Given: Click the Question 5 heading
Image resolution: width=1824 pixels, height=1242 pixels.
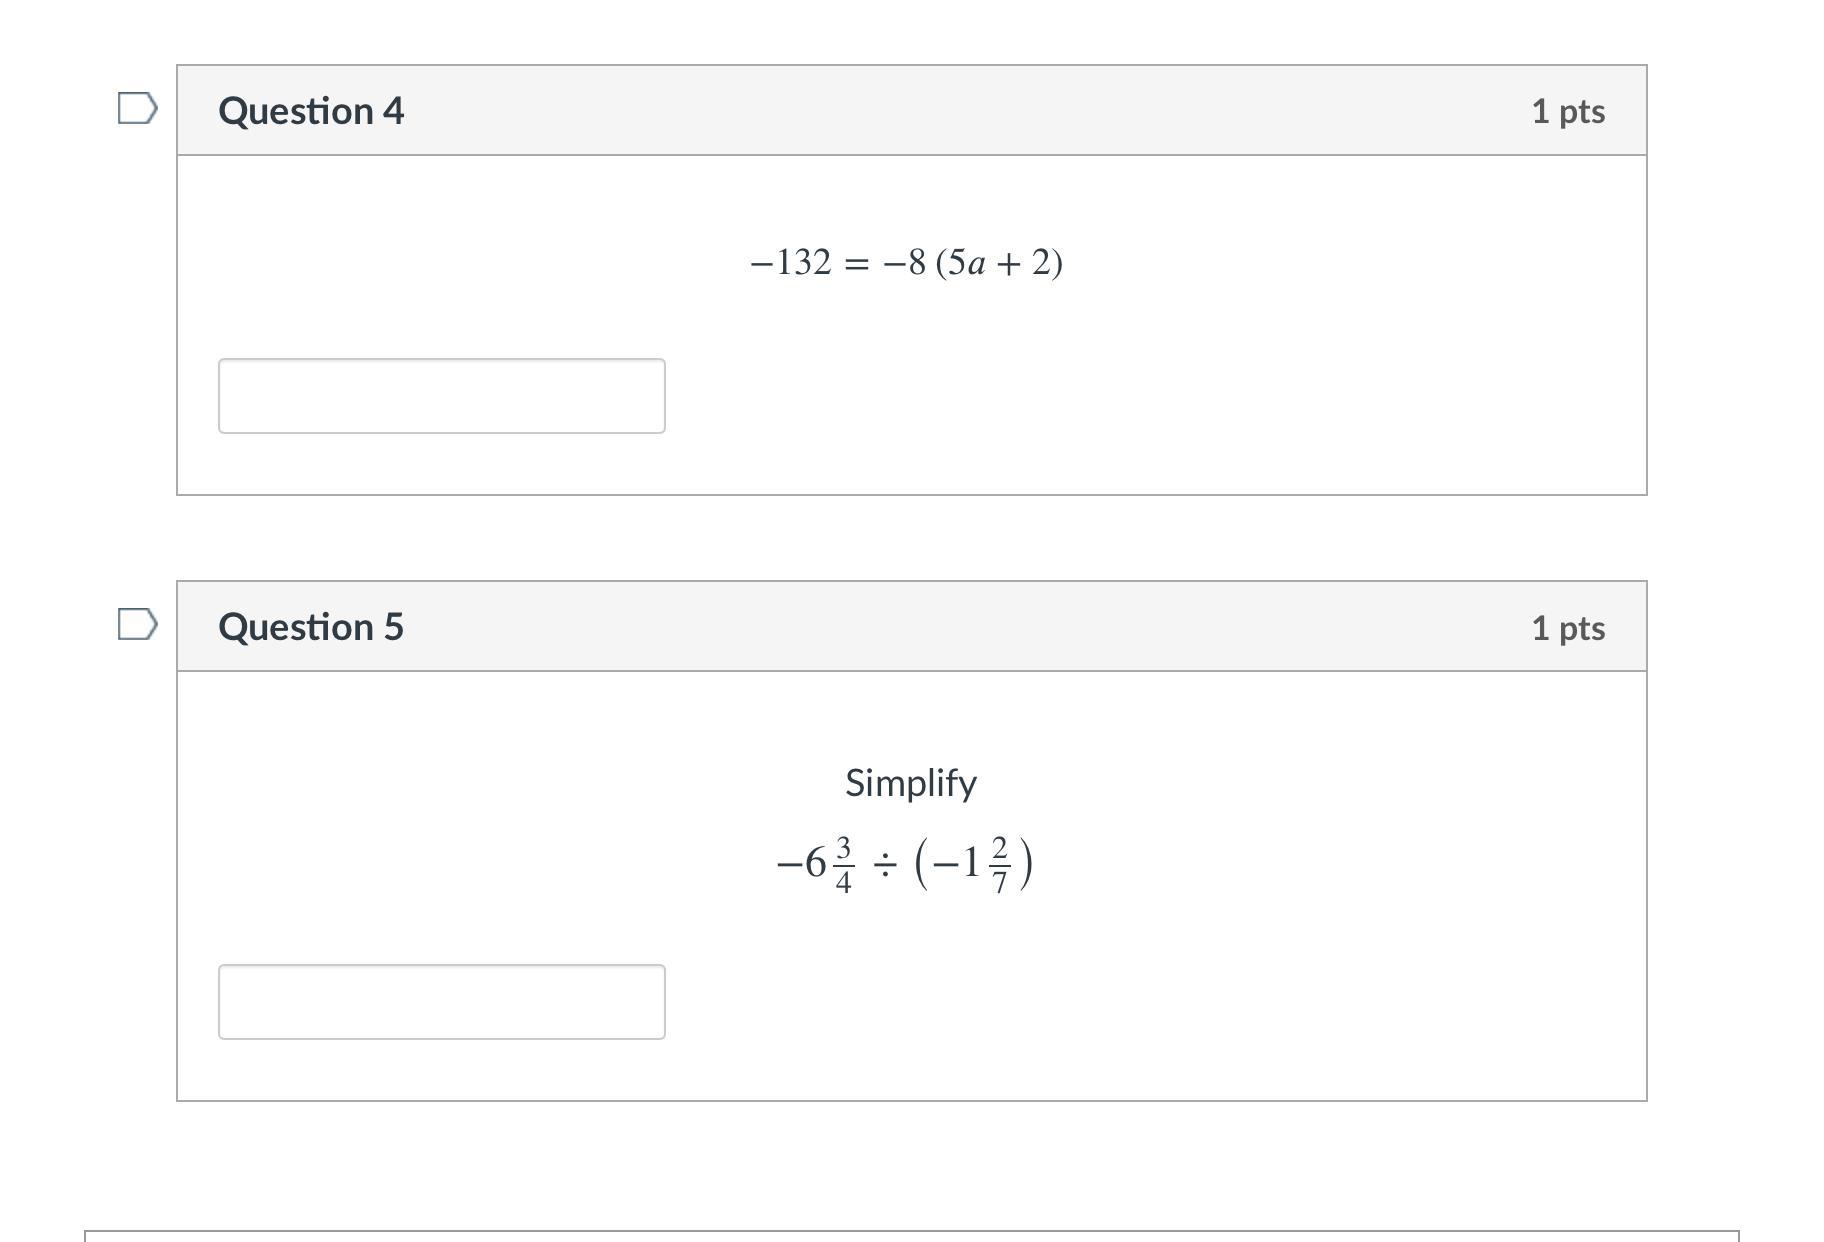Looking at the screenshot, I should [311, 627].
